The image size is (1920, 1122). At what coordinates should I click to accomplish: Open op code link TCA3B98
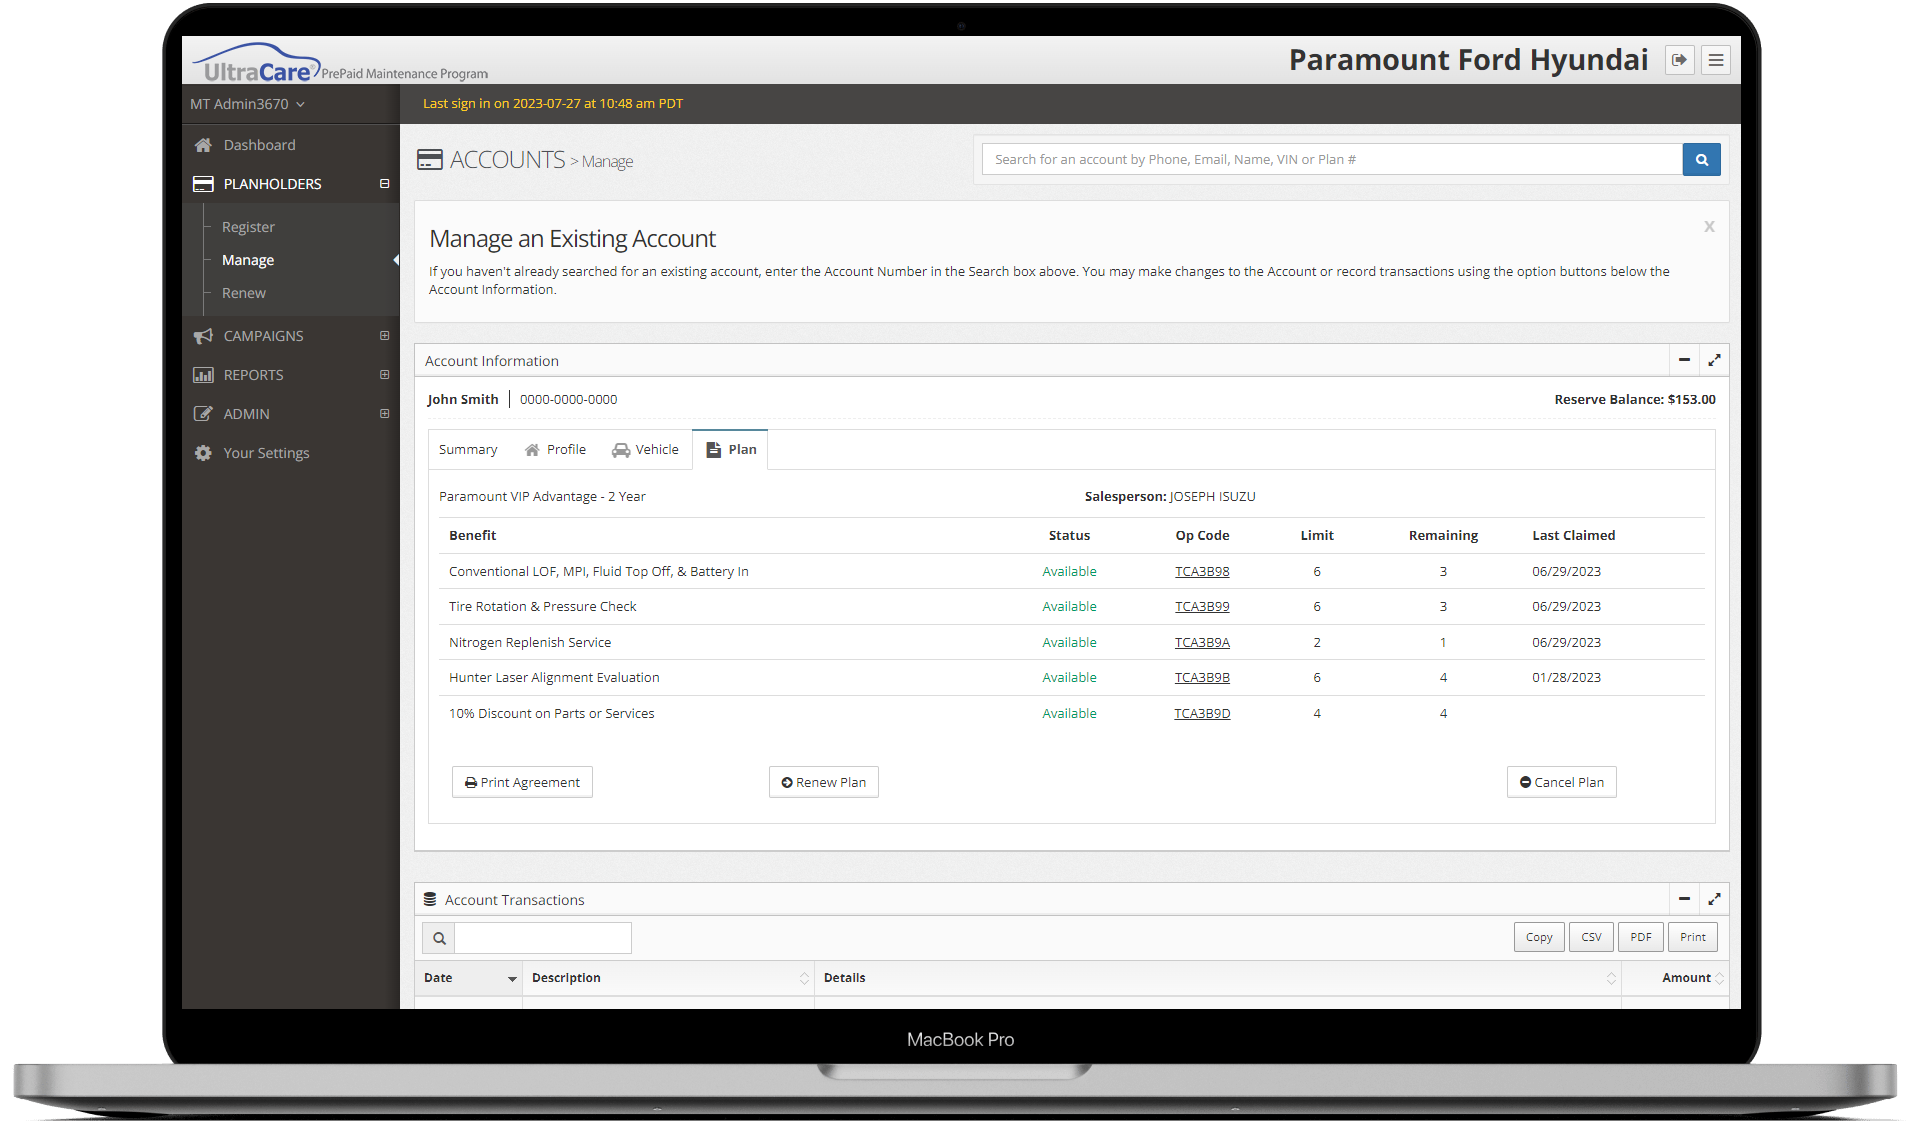click(1202, 572)
